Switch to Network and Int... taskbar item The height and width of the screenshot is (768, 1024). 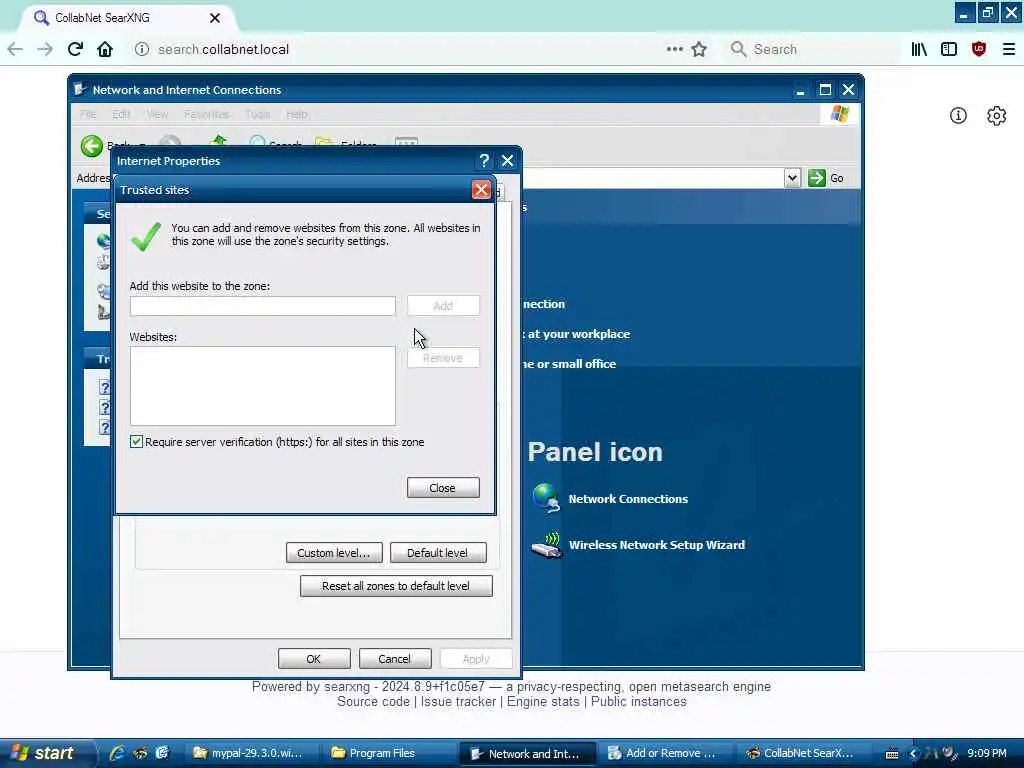click(x=526, y=753)
